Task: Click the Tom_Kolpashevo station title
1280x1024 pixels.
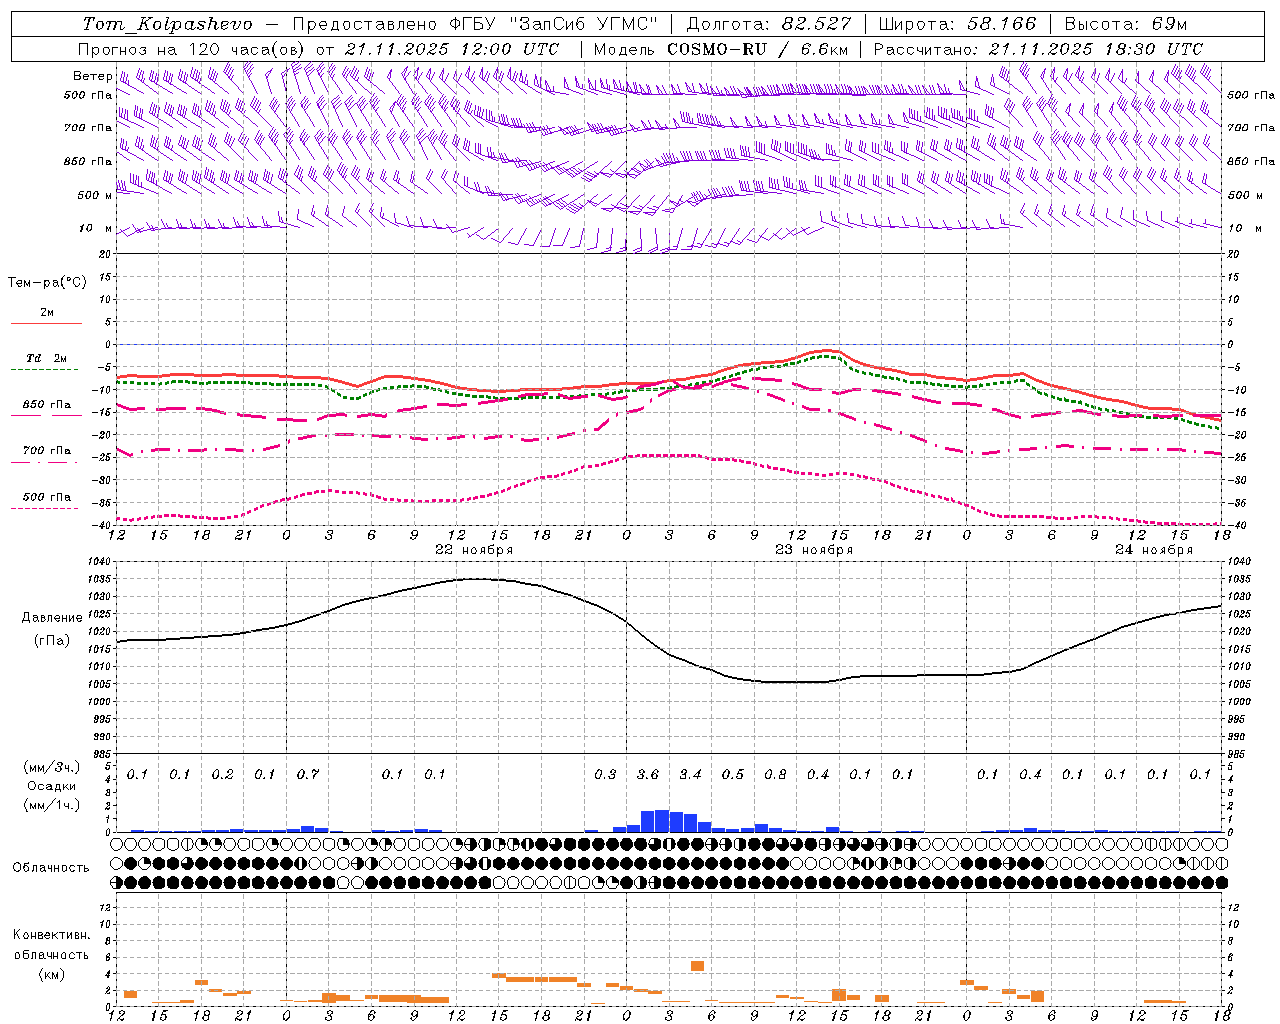Action: point(168,24)
